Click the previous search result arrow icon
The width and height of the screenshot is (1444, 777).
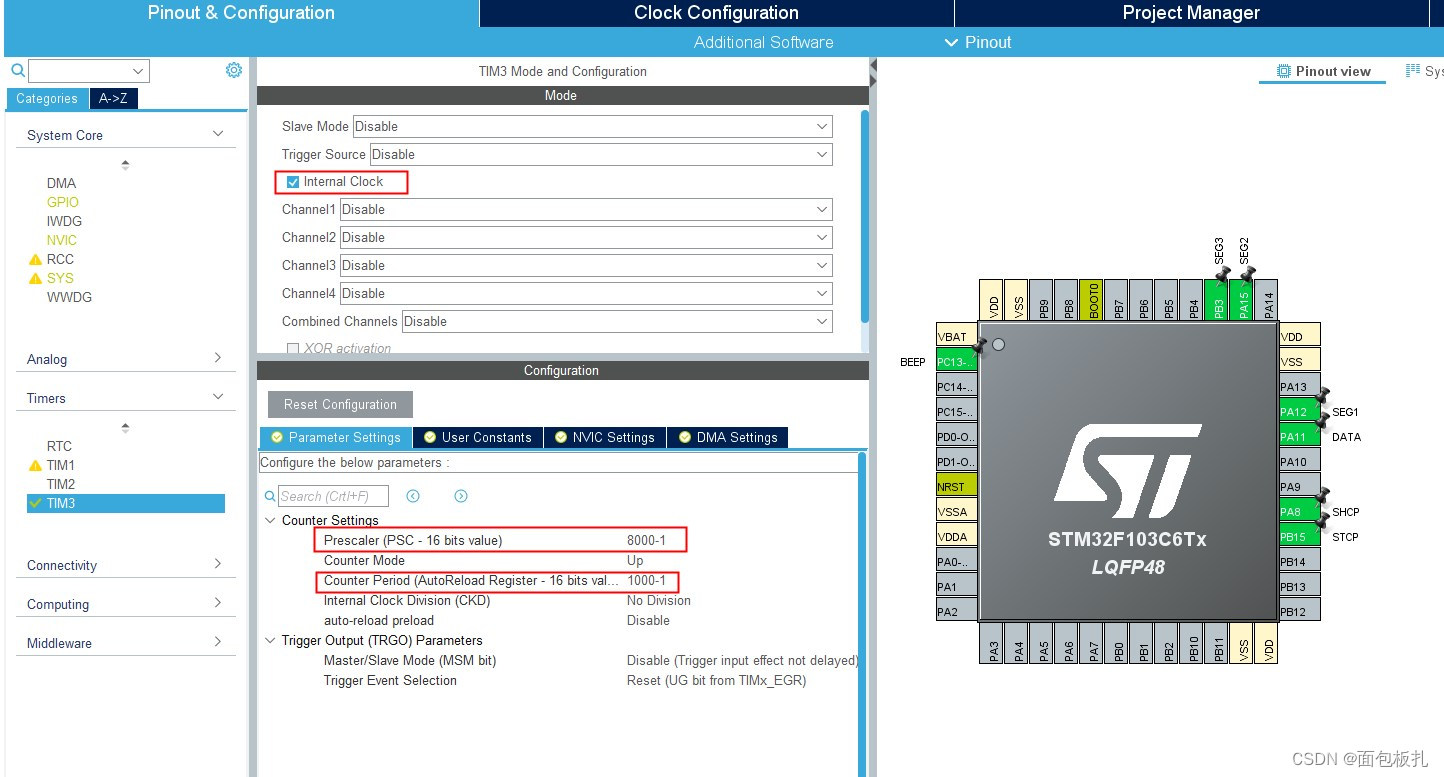click(413, 496)
